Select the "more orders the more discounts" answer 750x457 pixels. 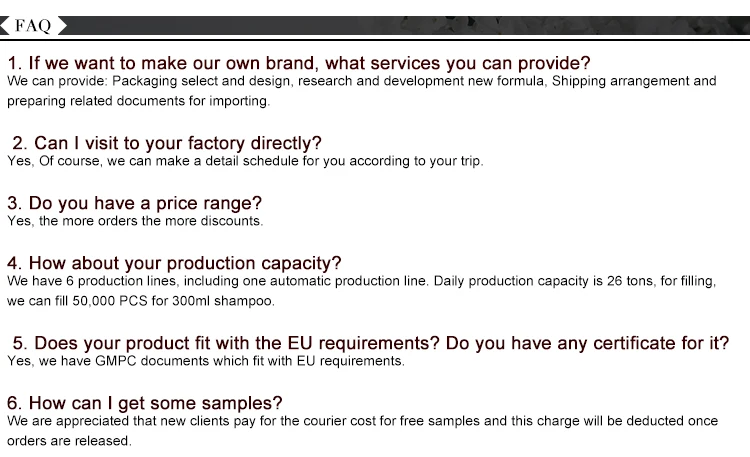(135, 221)
